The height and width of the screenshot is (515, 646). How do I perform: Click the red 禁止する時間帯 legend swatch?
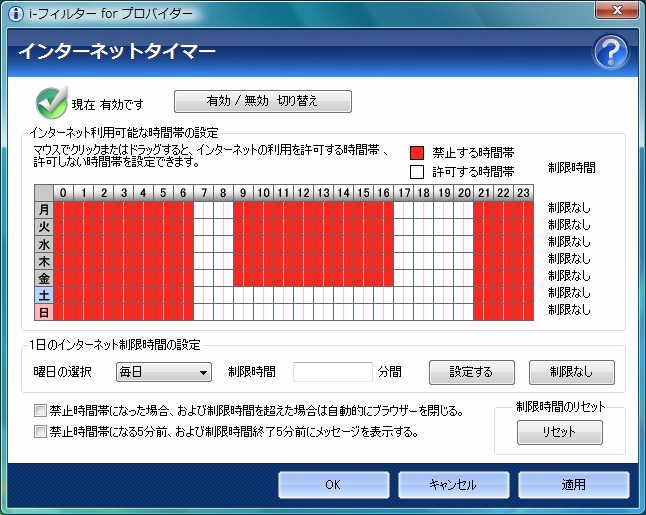coord(417,152)
